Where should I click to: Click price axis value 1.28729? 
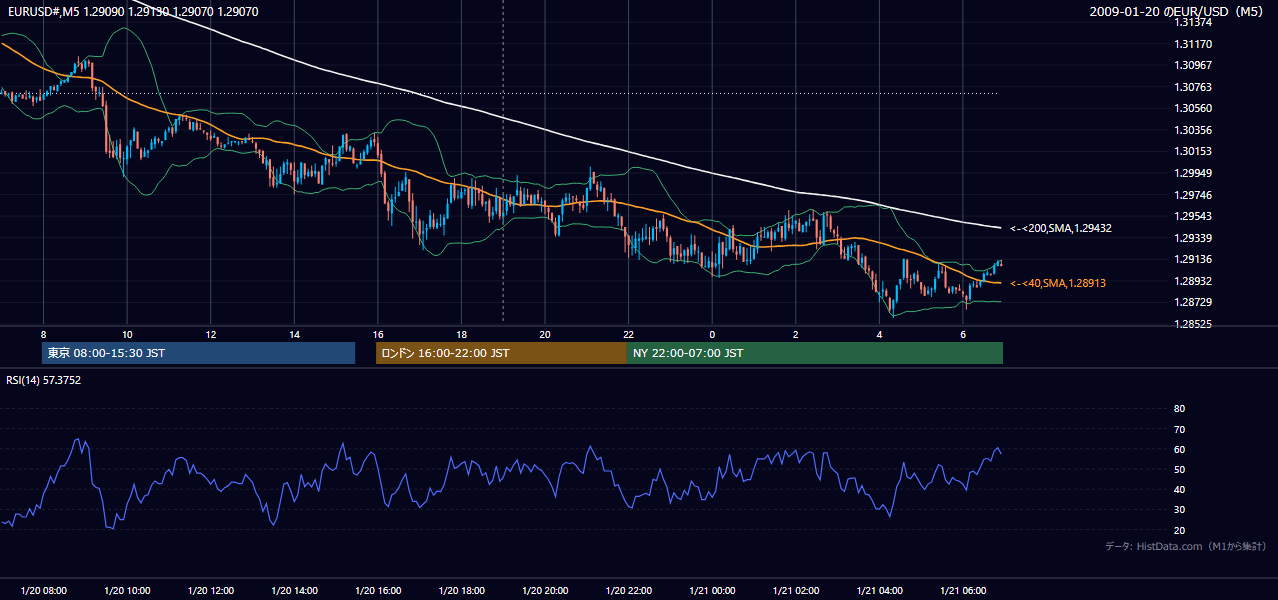1193,302
